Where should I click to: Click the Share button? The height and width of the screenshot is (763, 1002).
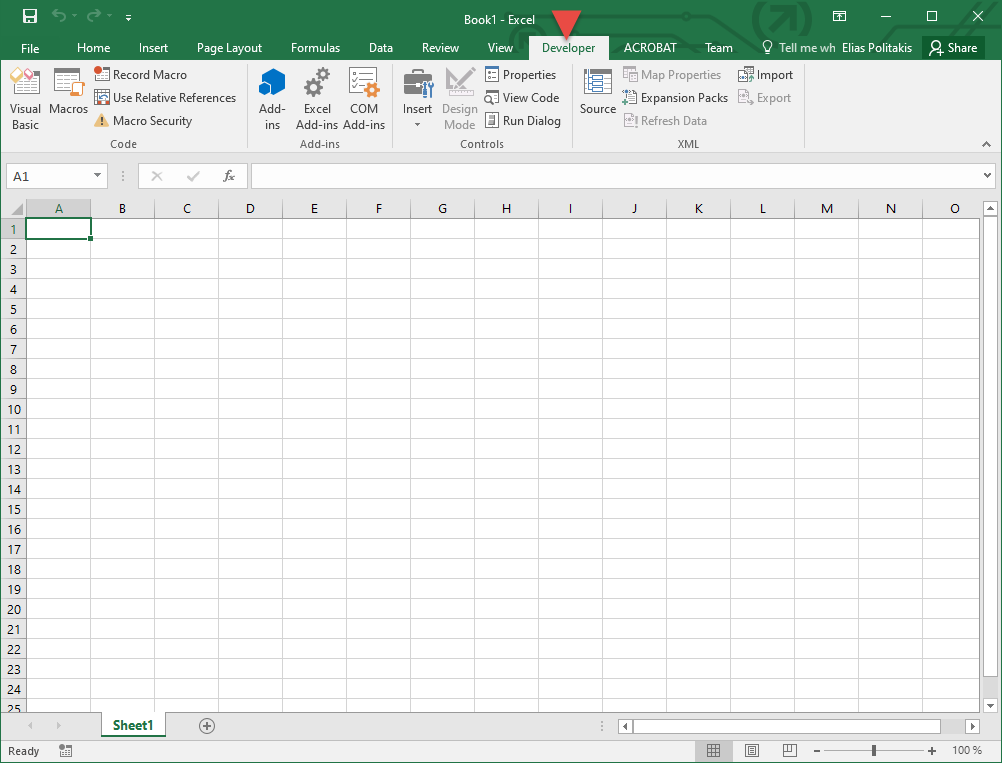[x=953, y=48]
